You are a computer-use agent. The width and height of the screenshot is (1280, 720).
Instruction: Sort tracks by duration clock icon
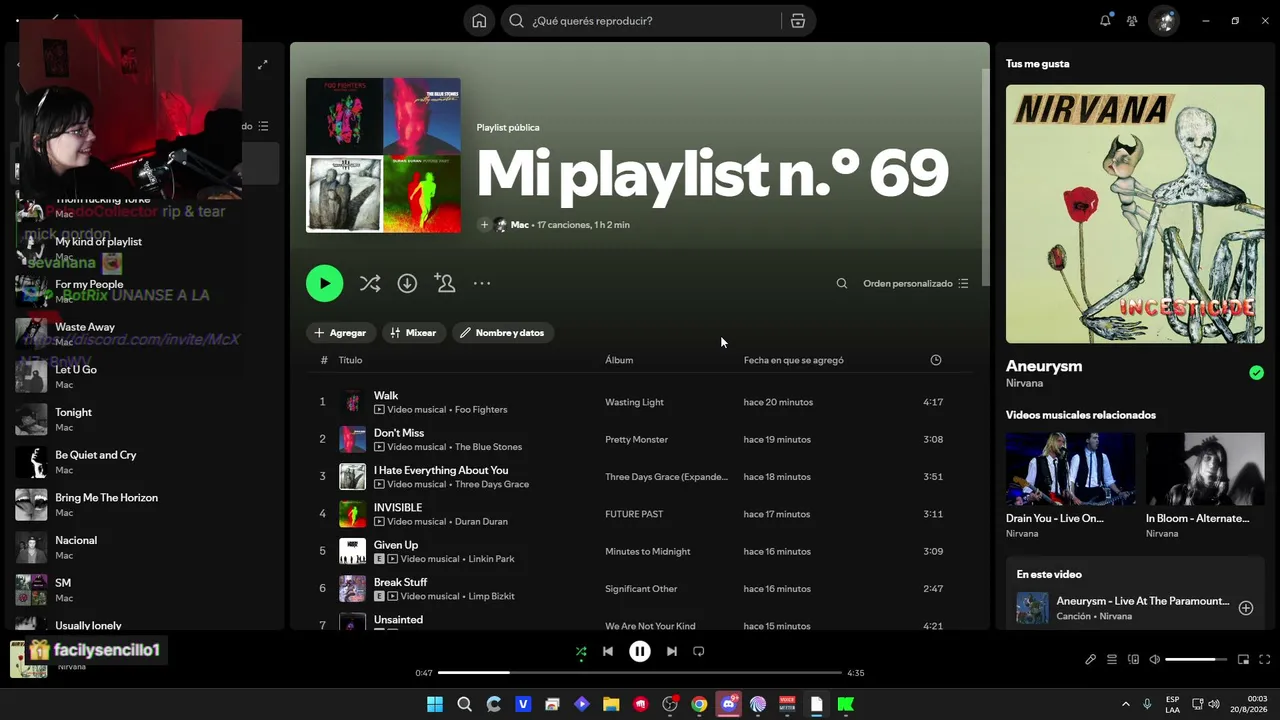point(936,360)
